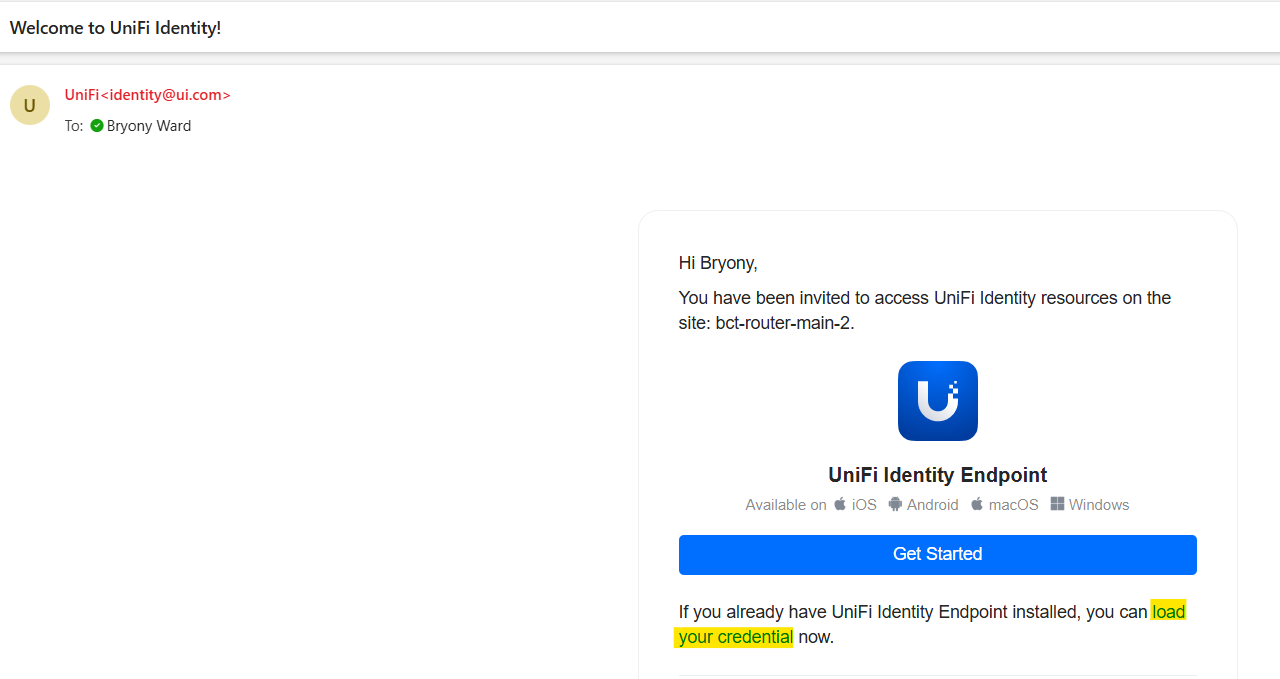Click the "Hi Bryony," greeting line
The height and width of the screenshot is (679, 1280).
[x=718, y=263]
